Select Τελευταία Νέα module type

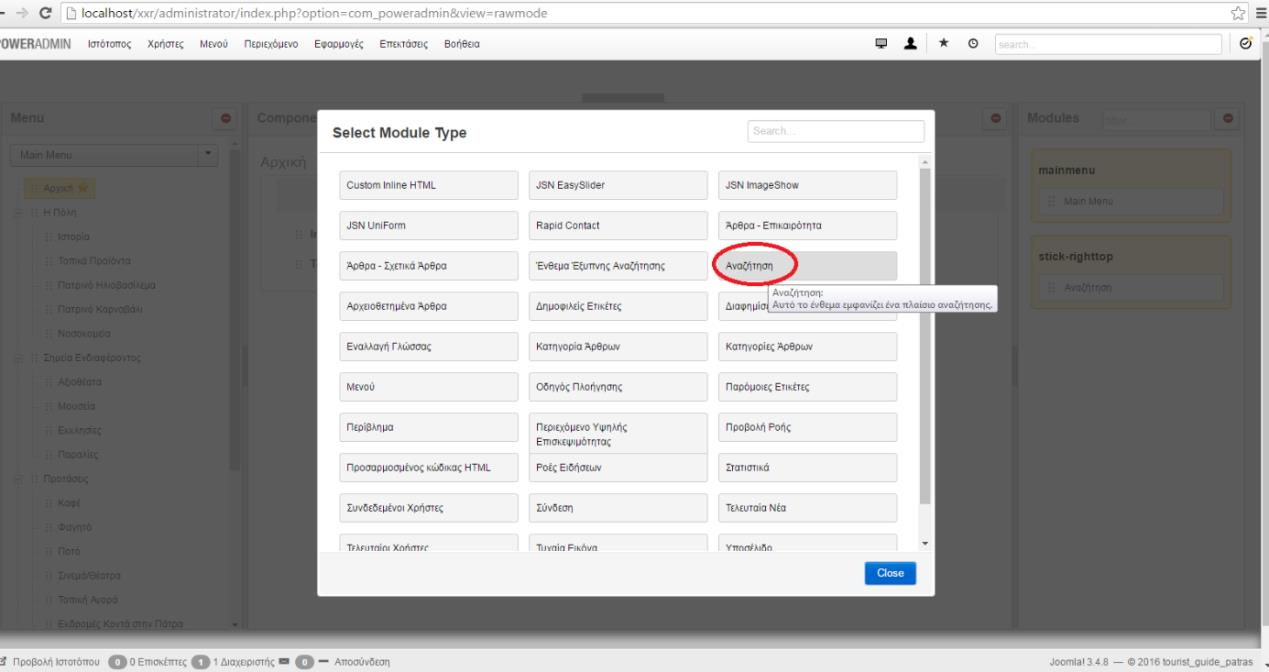pos(807,507)
